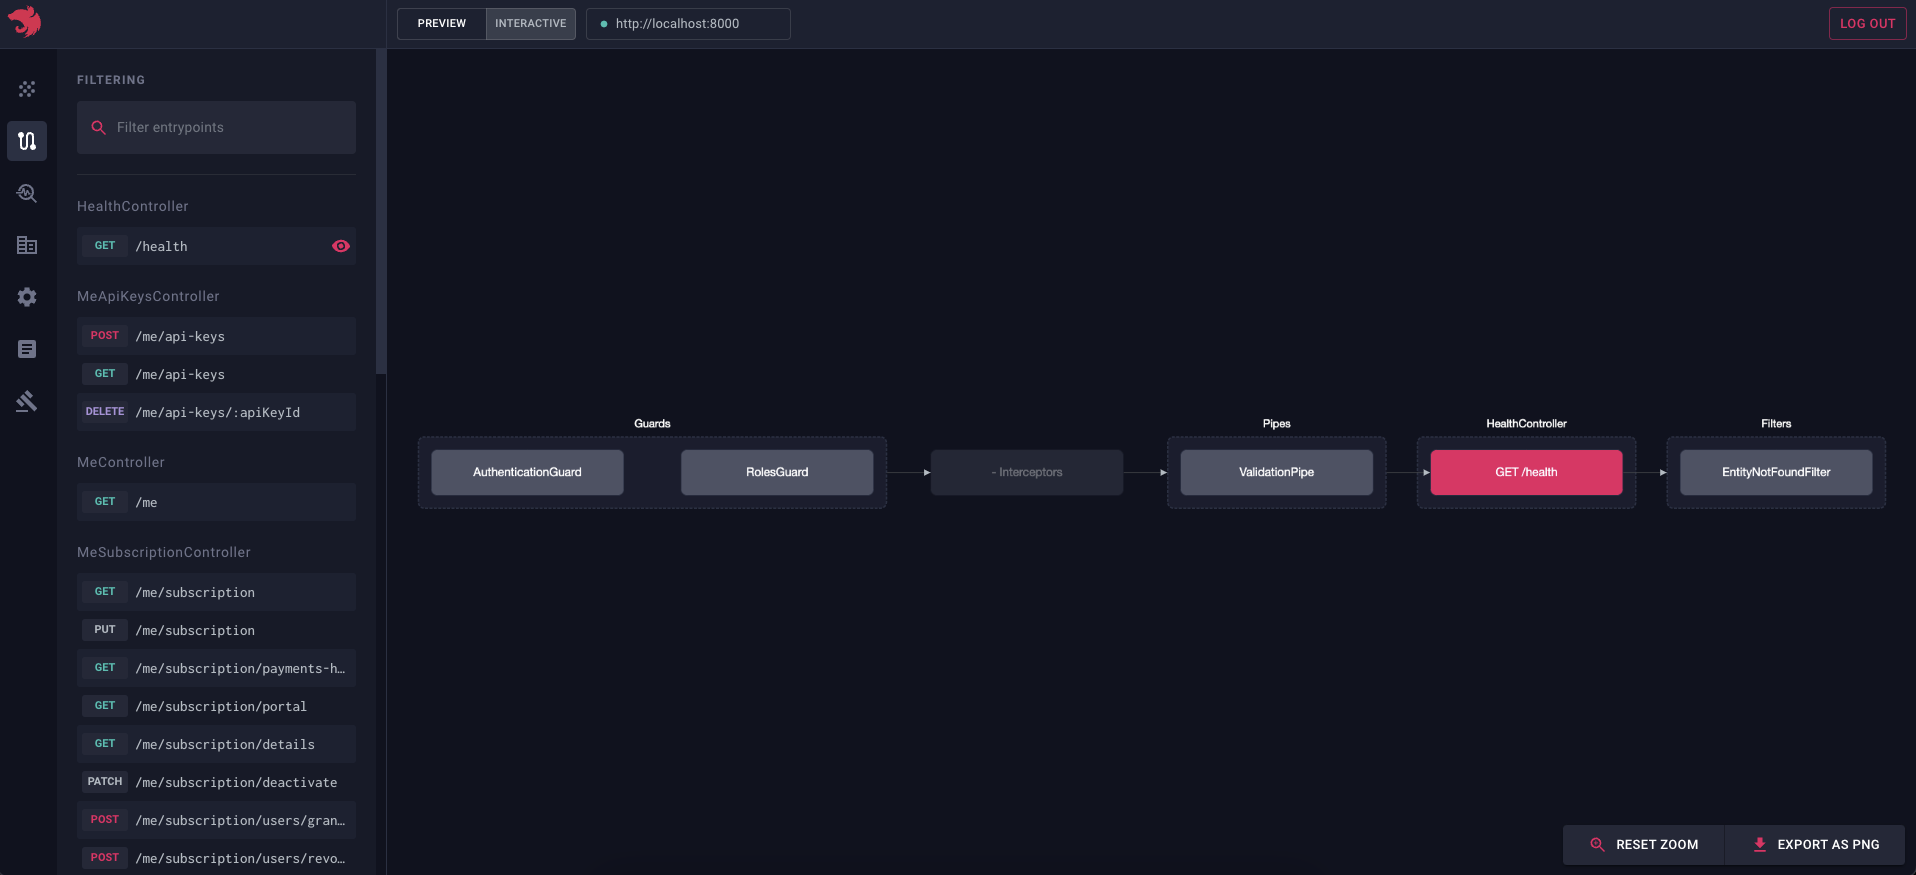Open the gavel build checks icon
This screenshot has width=1916, height=875.
pos(27,401)
